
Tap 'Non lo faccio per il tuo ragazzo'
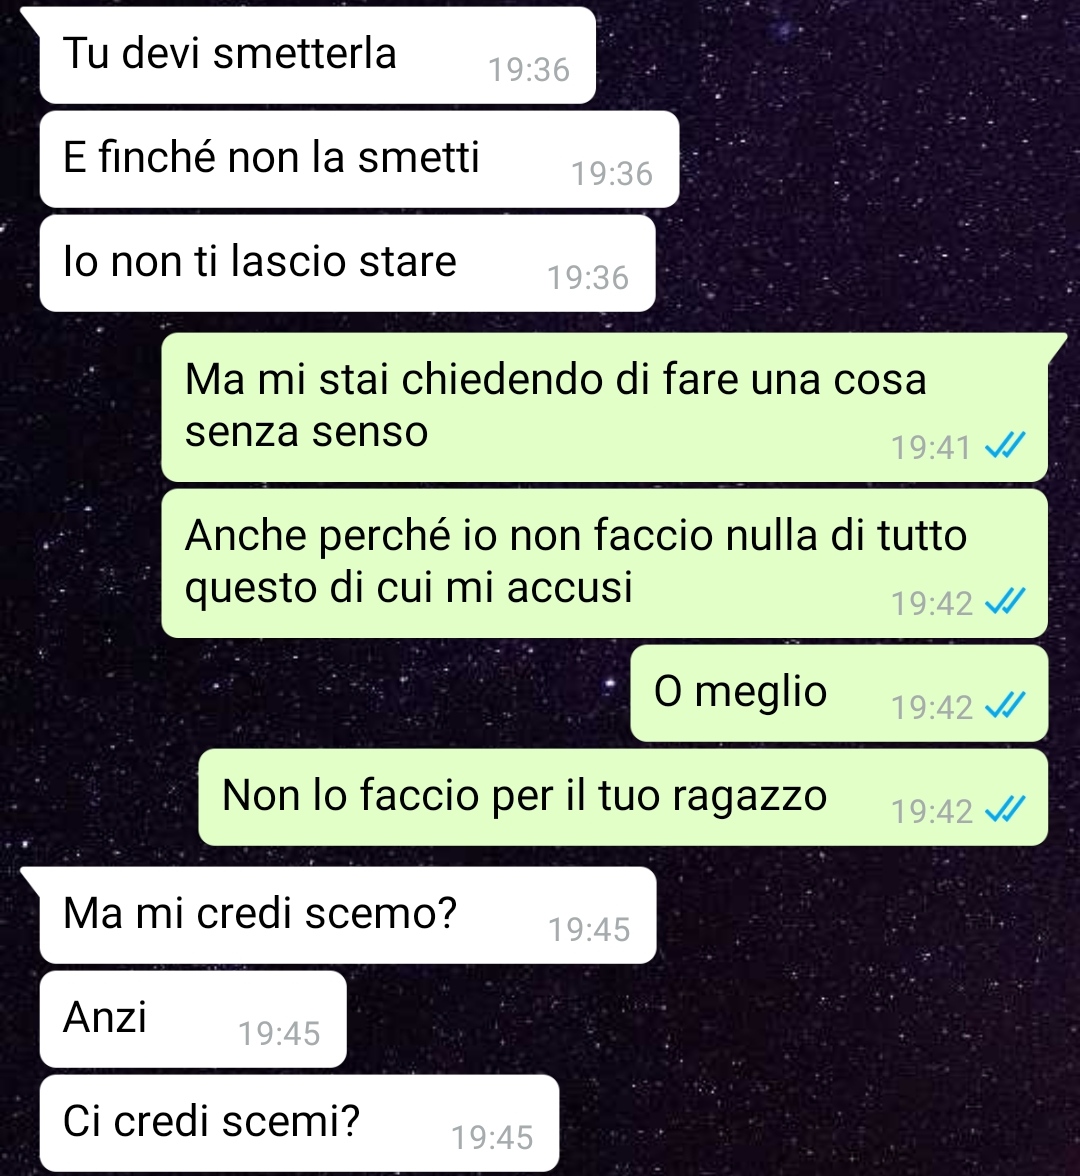pos(623,797)
